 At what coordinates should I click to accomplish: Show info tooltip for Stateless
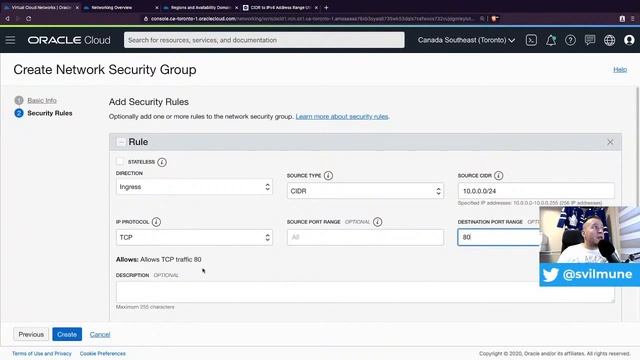click(x=162, y=162)
